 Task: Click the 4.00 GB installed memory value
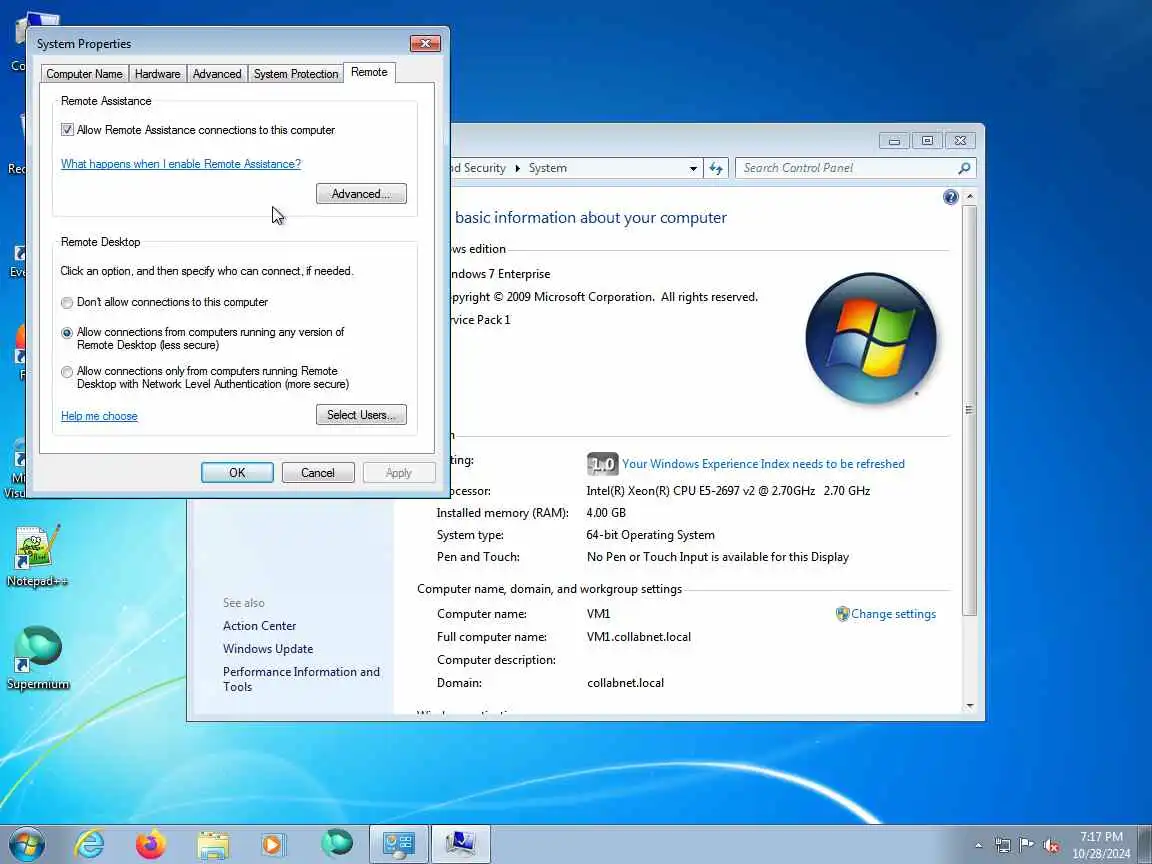[x=606, y=513]
